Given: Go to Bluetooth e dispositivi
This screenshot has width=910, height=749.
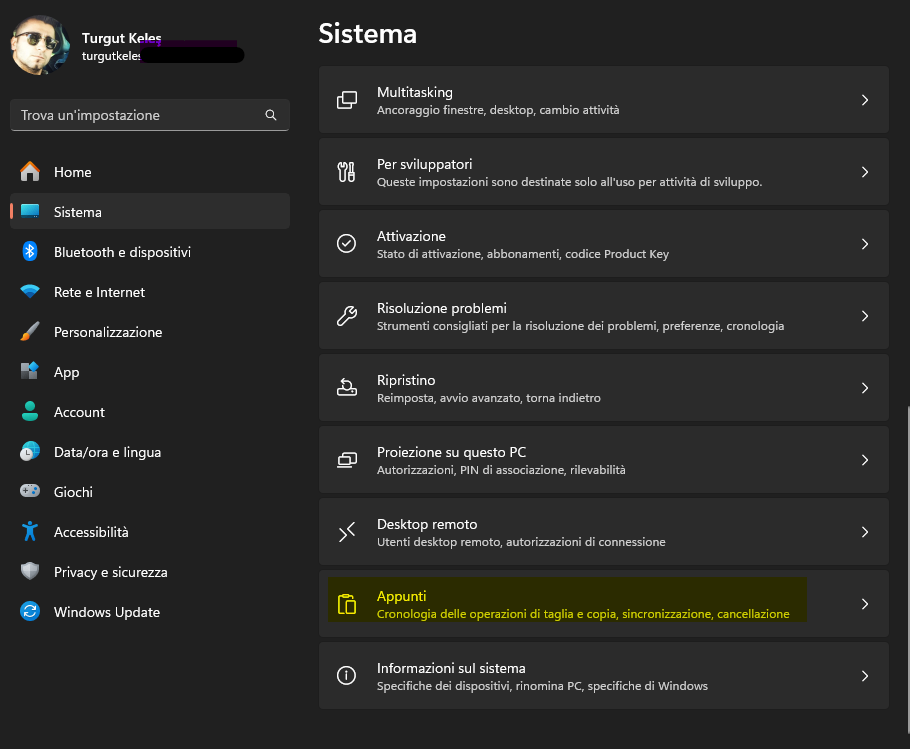Looking at the screenshot, I should 122,252.
